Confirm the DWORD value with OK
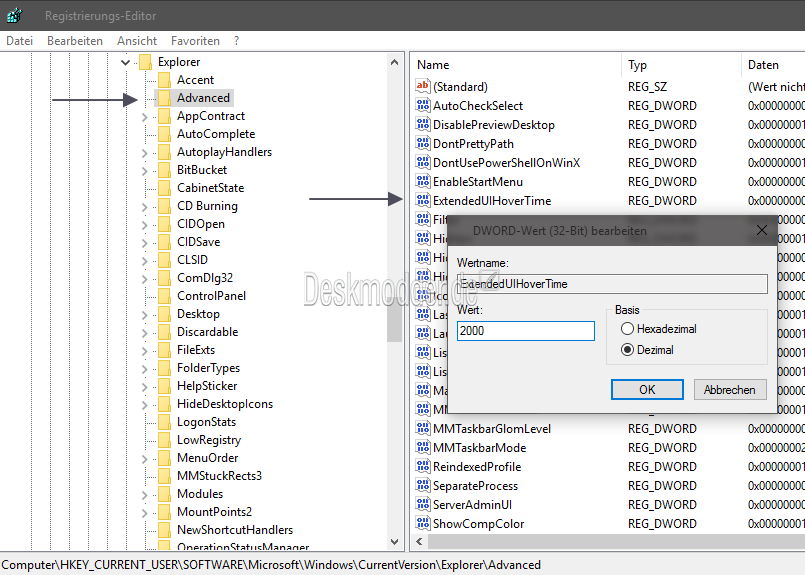The image size is (805, 575). (x=647, y=390)
